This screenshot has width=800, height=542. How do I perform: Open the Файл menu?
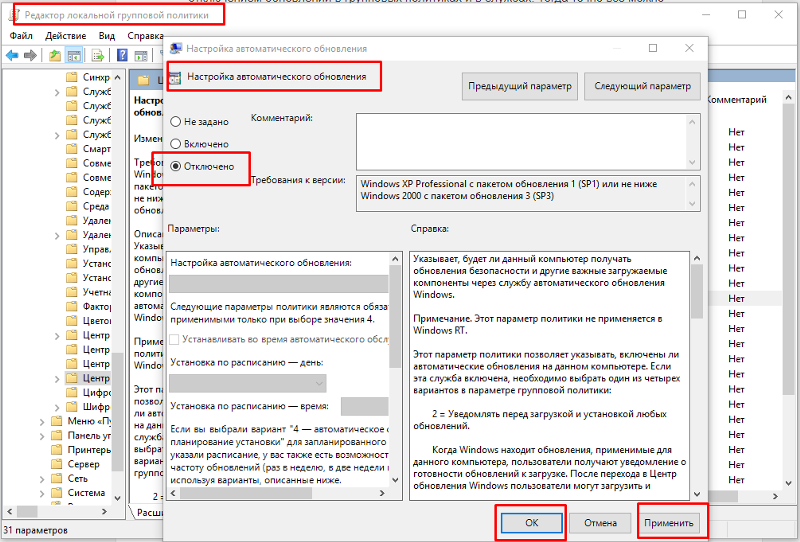tap(21, 36)
